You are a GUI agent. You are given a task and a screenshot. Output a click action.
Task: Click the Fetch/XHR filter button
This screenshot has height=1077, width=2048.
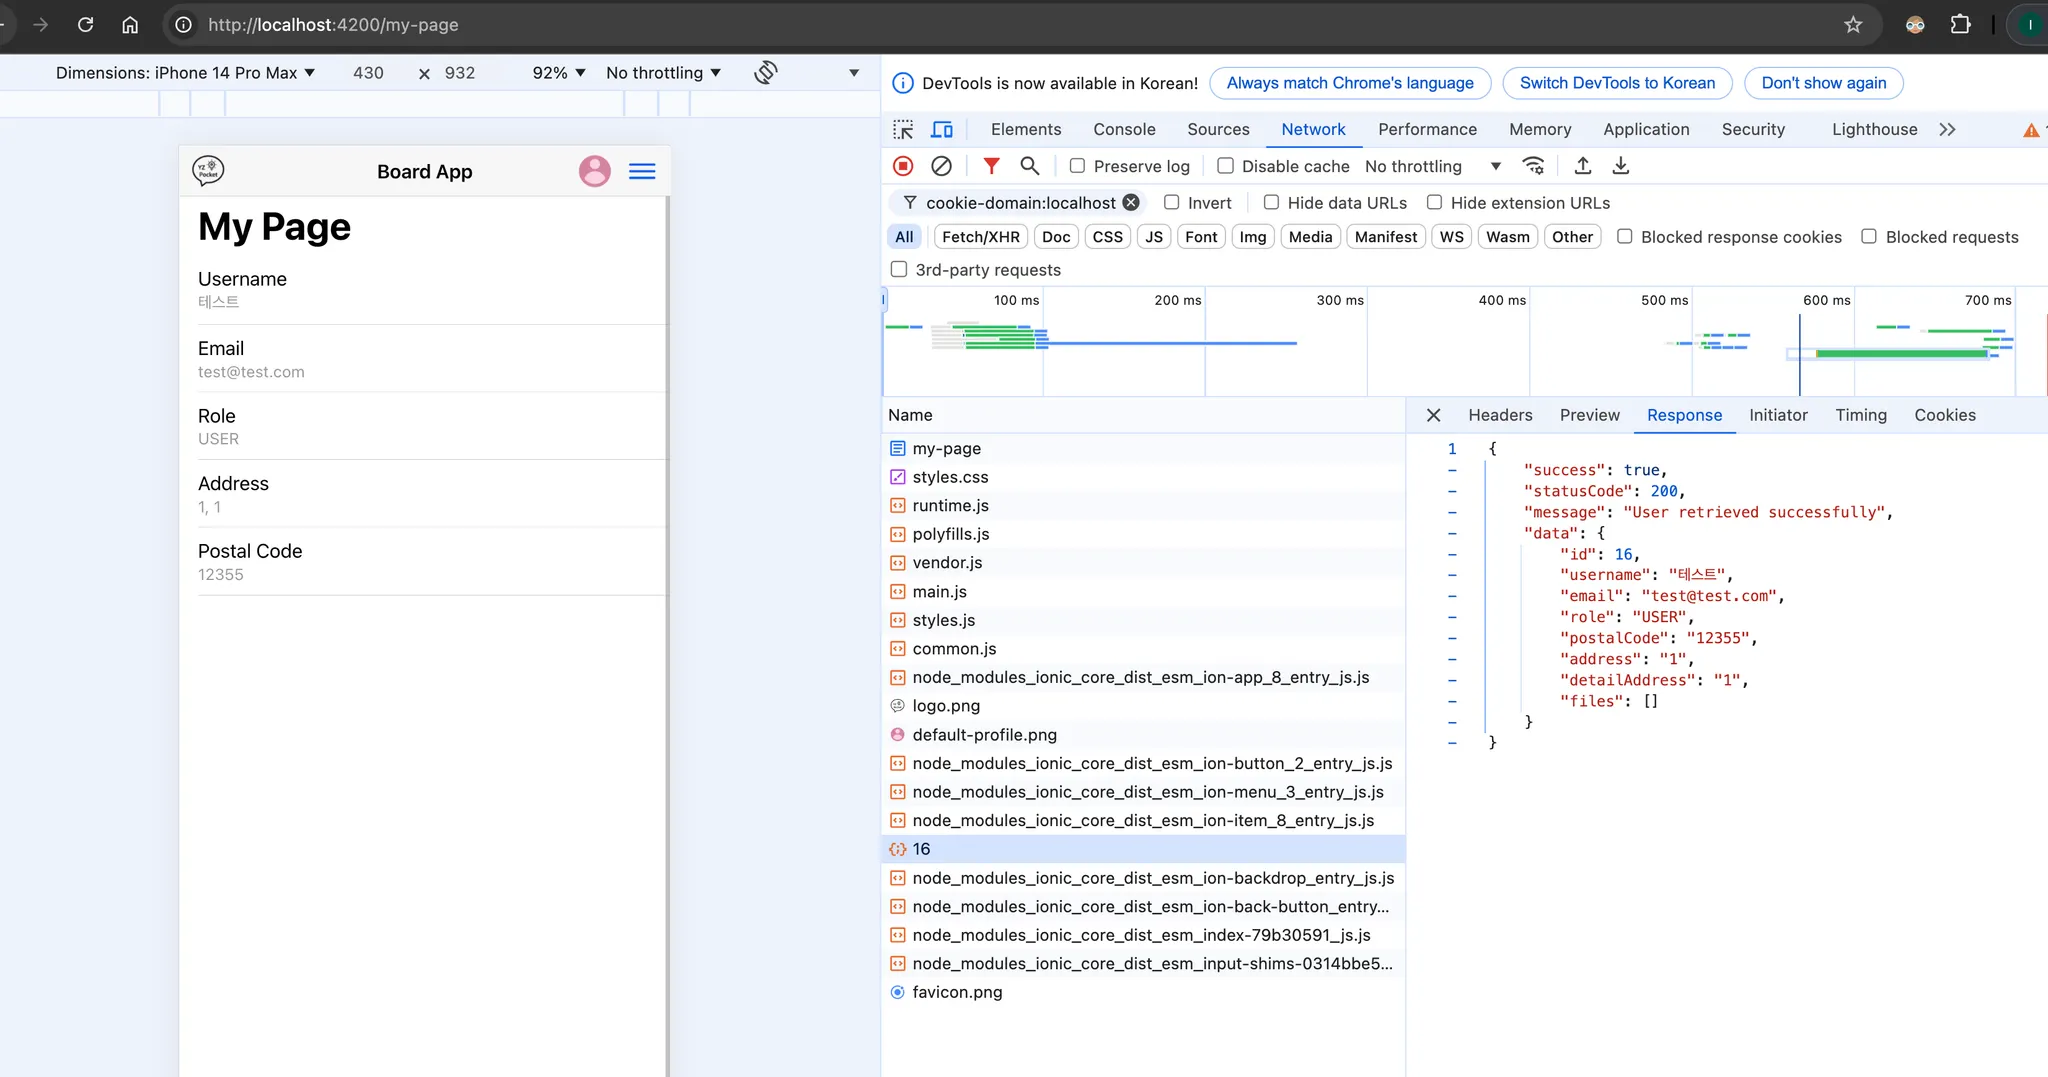pos(980,237)
